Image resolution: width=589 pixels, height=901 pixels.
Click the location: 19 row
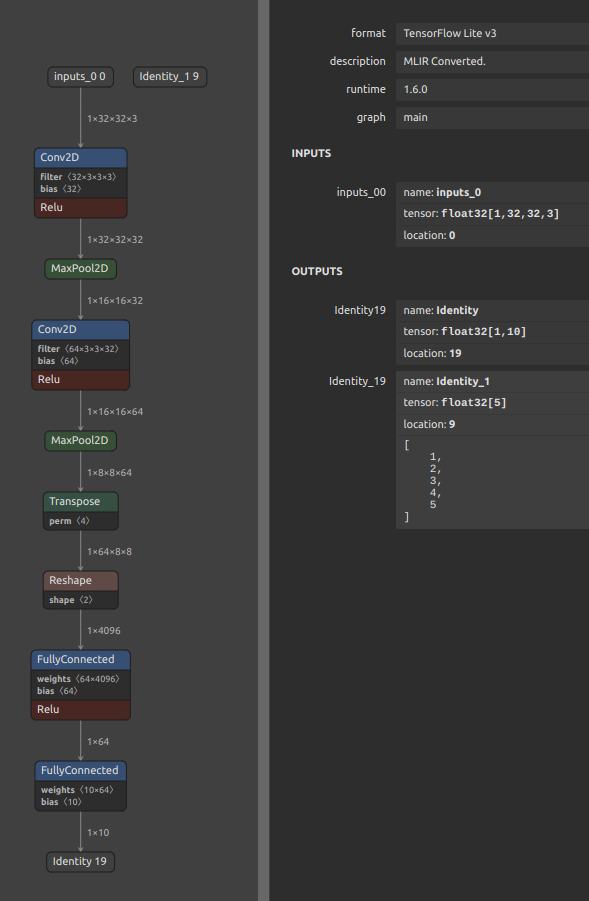492,353
